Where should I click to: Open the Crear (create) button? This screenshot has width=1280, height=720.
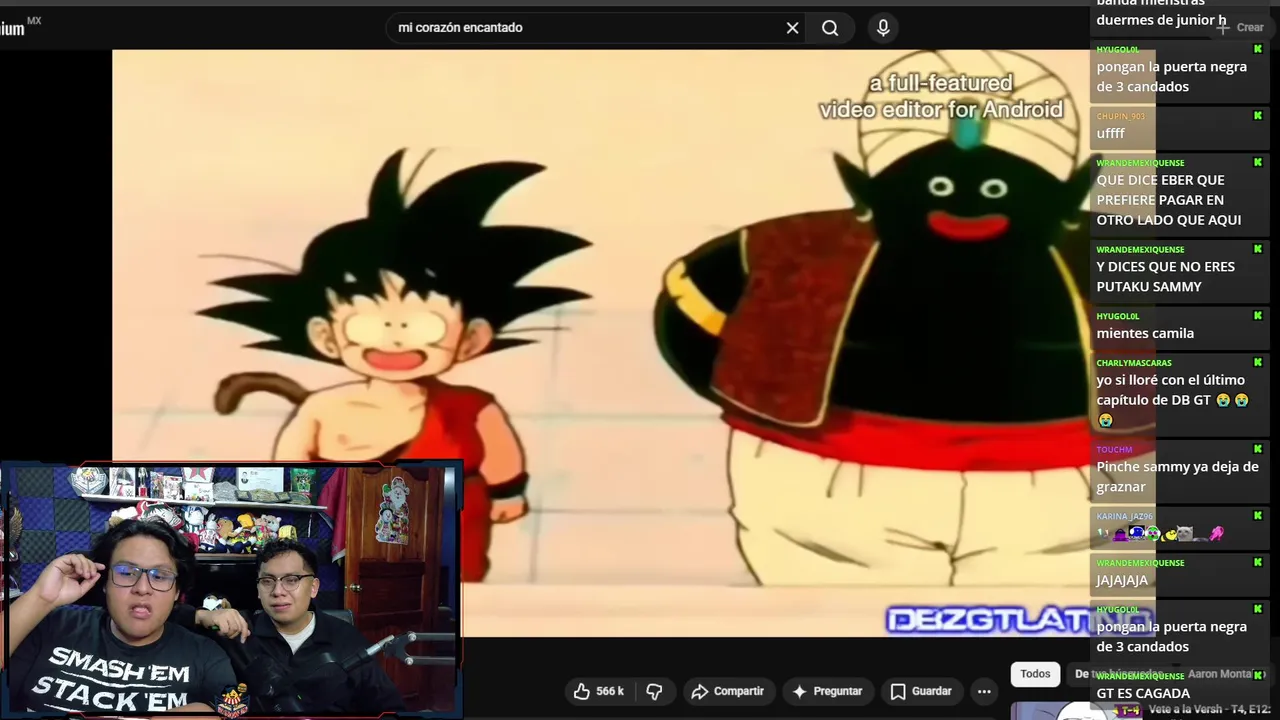[x=1240, y=27]
